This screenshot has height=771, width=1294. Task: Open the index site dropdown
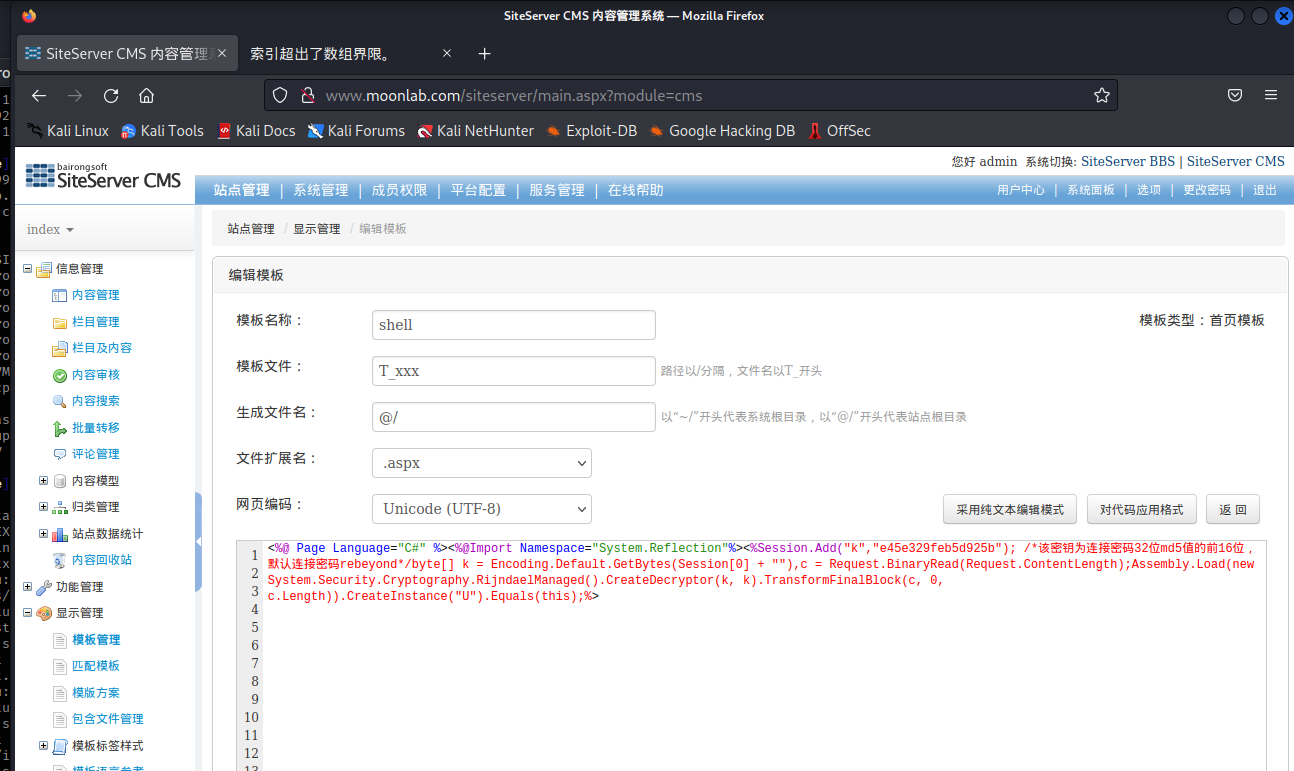pyautogui.click(x=51, y=229)
